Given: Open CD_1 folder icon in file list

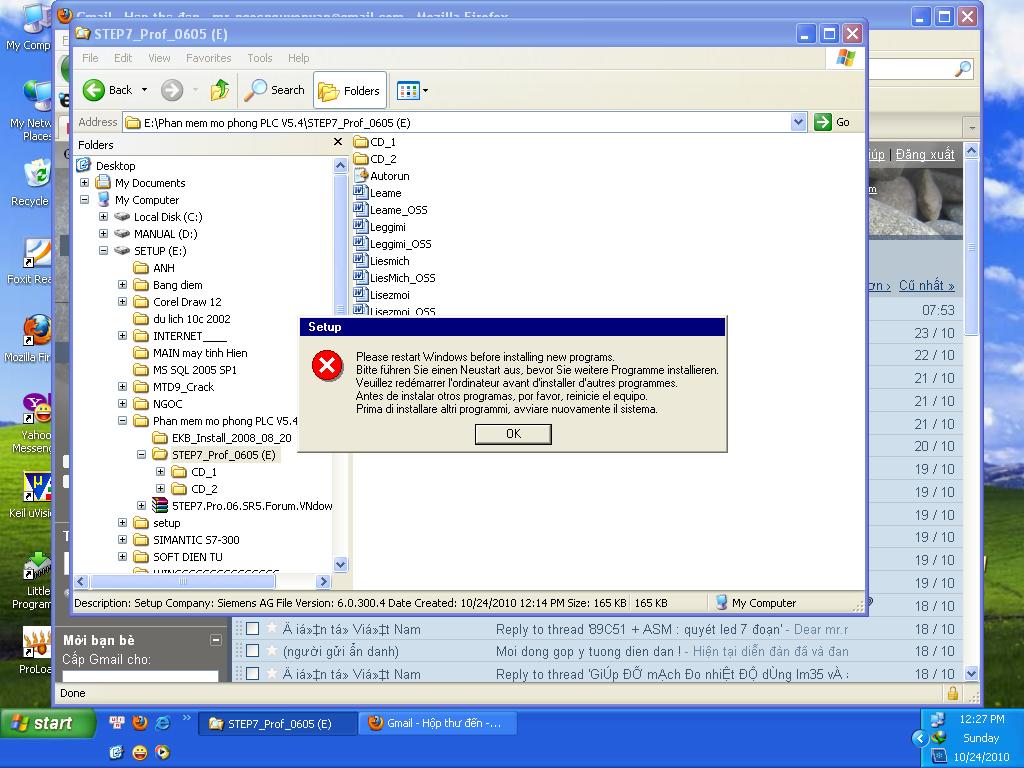Looking at the screenshot, I should [360, 142].
